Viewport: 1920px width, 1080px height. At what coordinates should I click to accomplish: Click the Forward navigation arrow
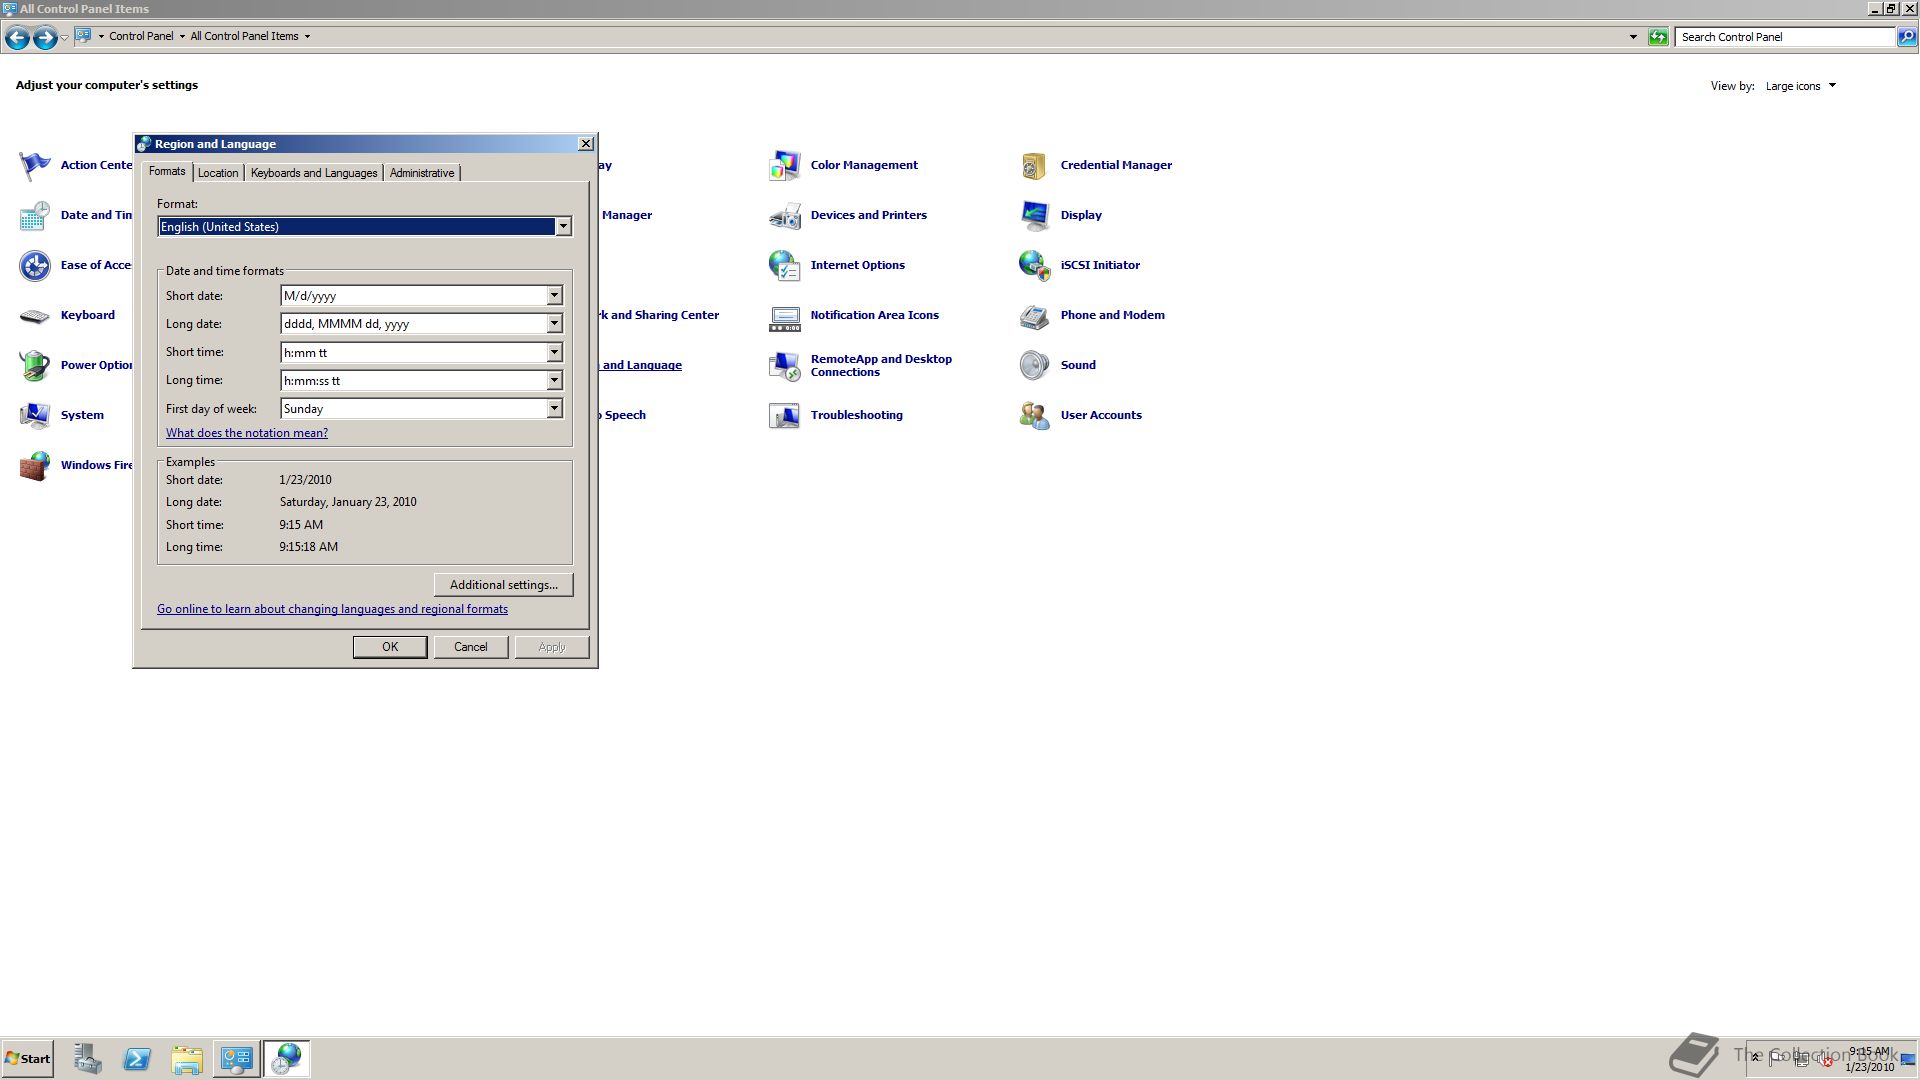pyautogui.click(x=45, y=38)
